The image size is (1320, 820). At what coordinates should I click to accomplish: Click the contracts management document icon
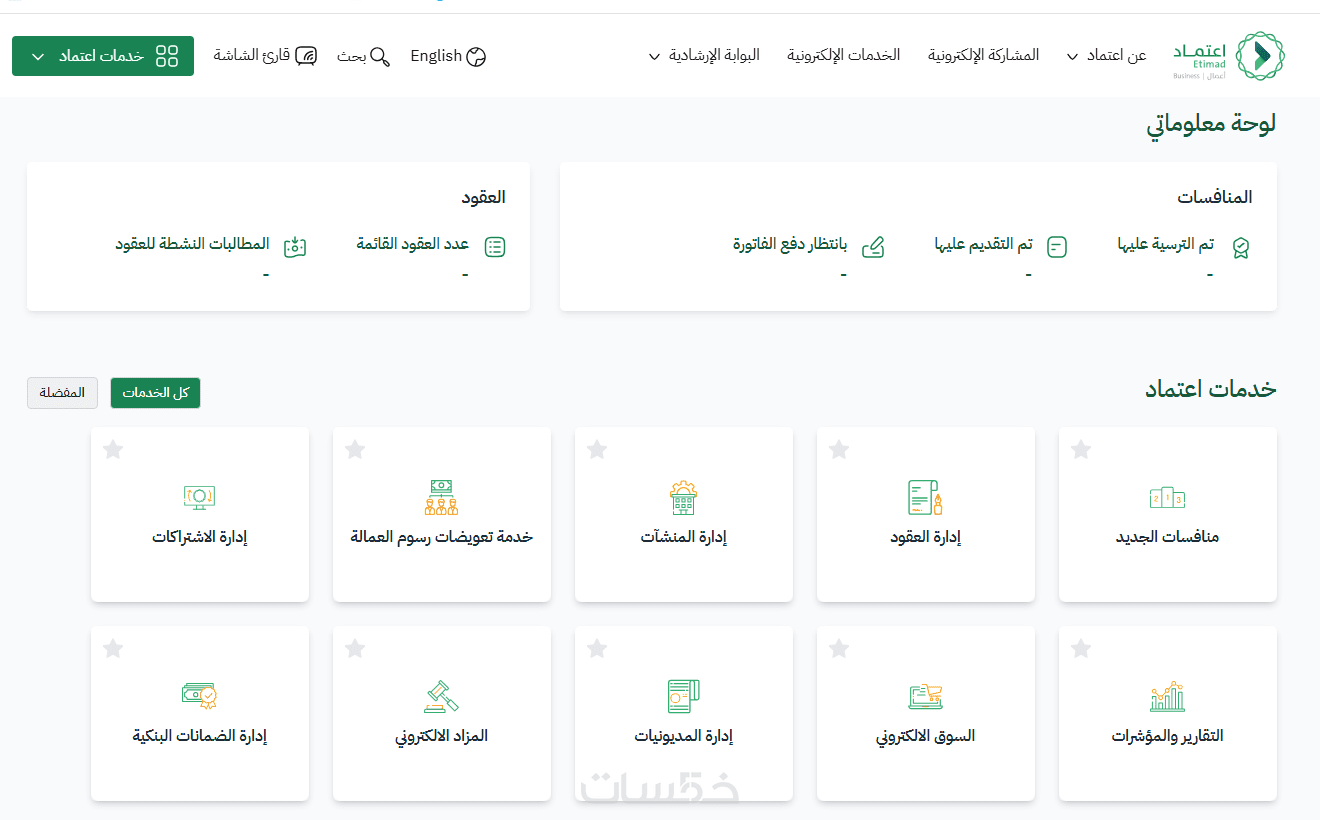925,497
